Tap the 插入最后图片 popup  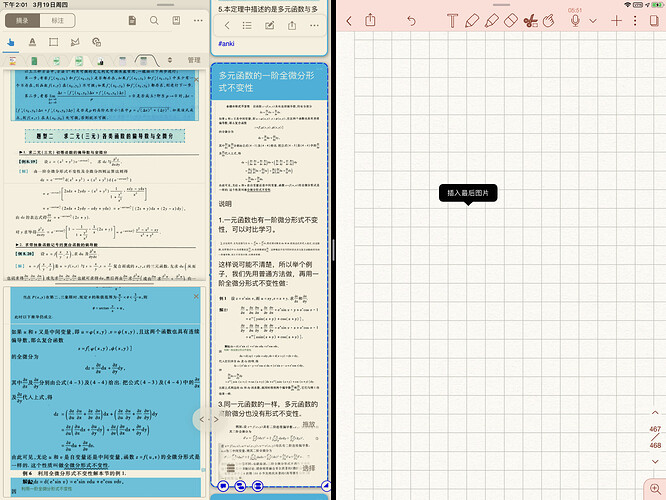[x=468, y=193]
